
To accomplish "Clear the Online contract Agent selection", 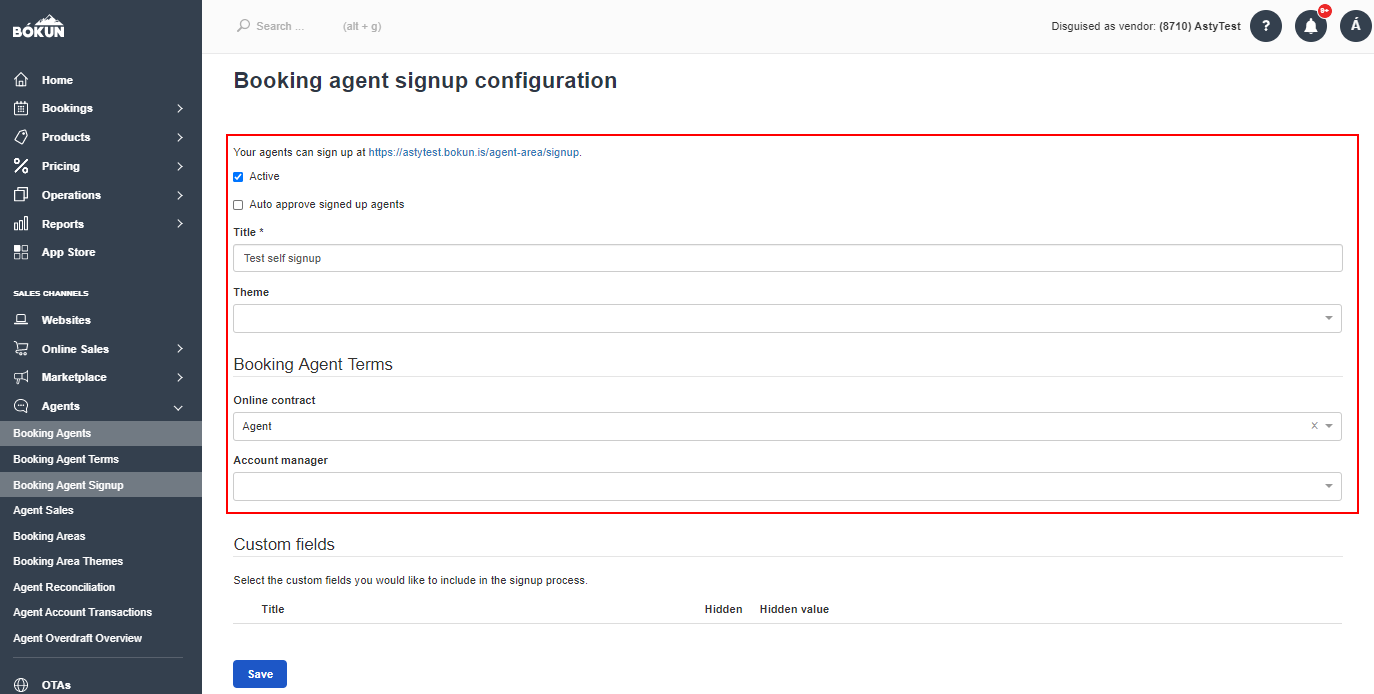I will 1314,426.
